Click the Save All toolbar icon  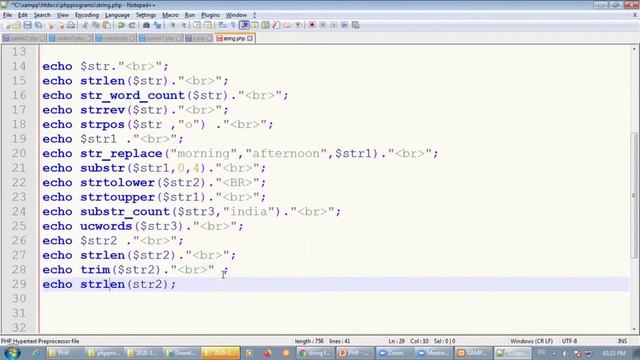(38, 25)
